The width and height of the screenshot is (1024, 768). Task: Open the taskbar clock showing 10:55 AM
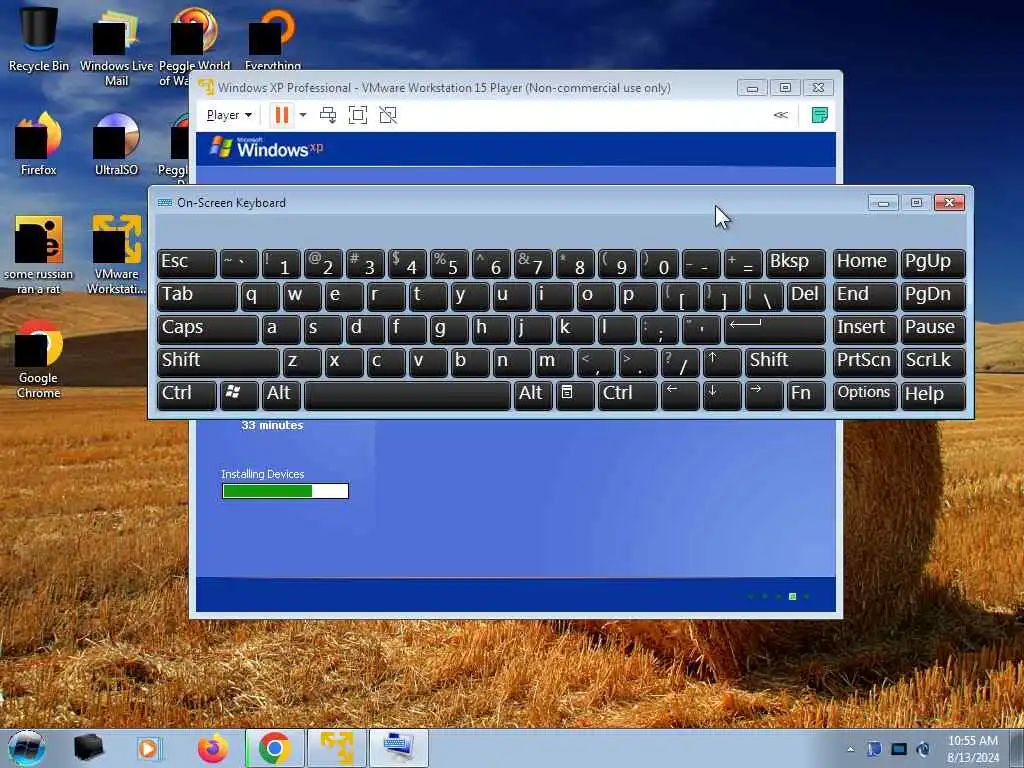tap(973, 749)
